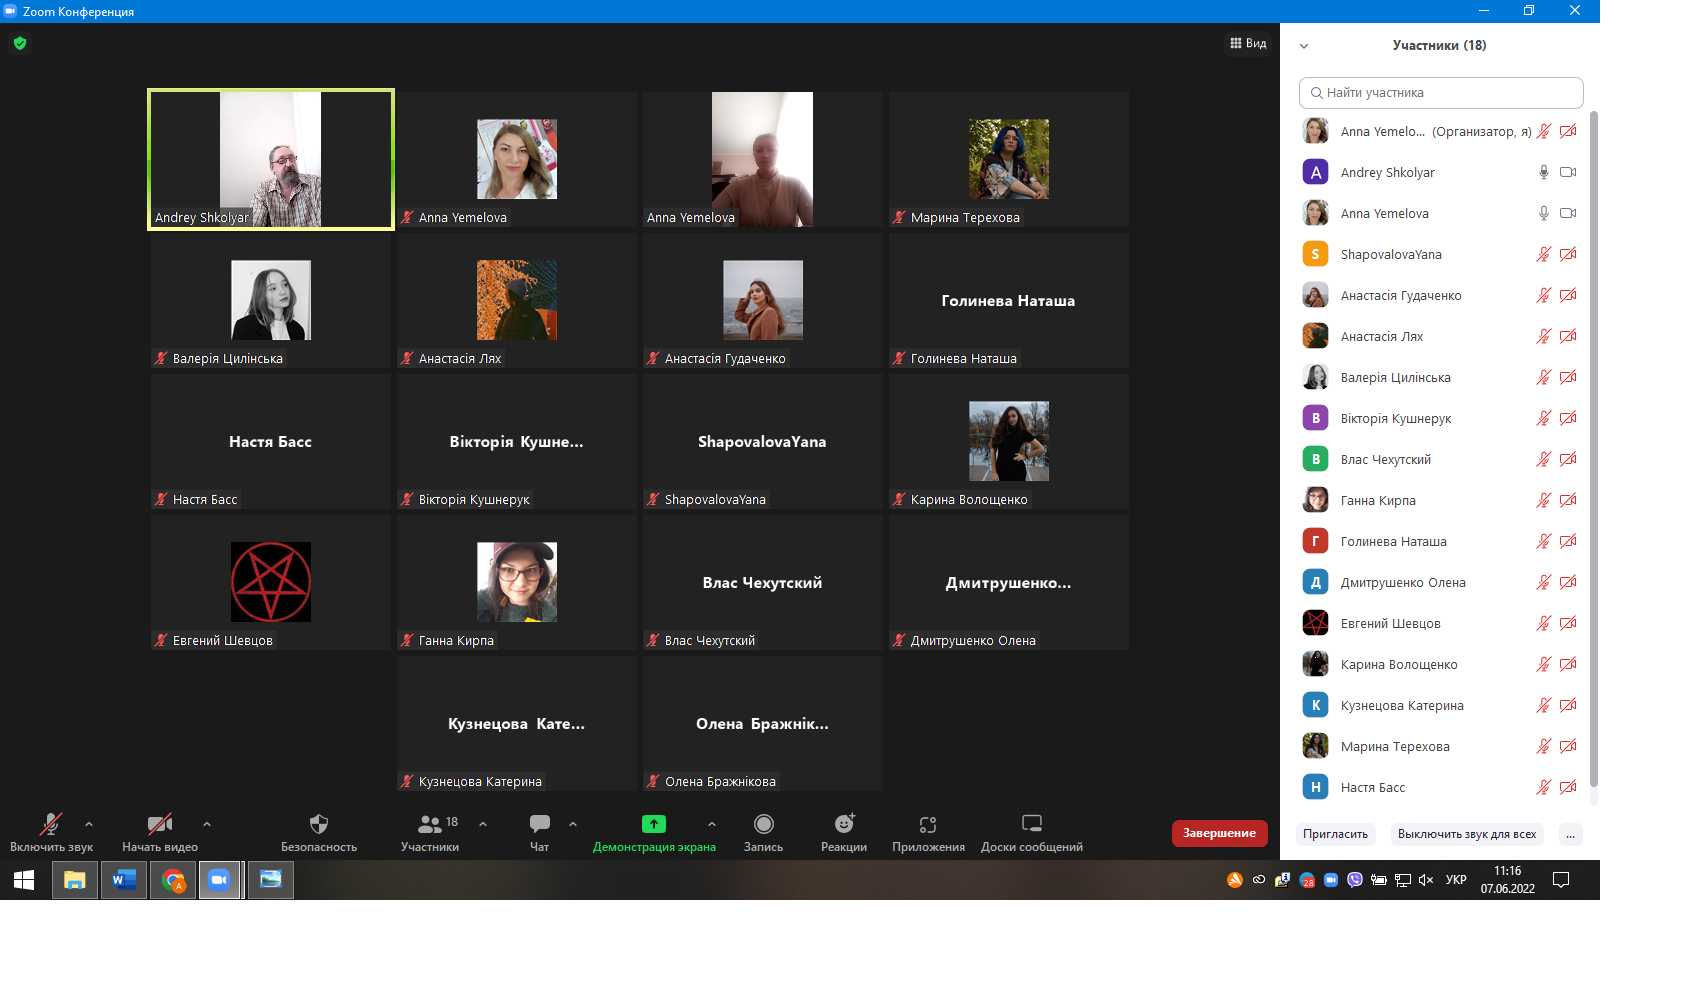Click Евгений Шевцов's muted microphone icon in the list
This screenshot has height=1008, width=1690.
1544,623
